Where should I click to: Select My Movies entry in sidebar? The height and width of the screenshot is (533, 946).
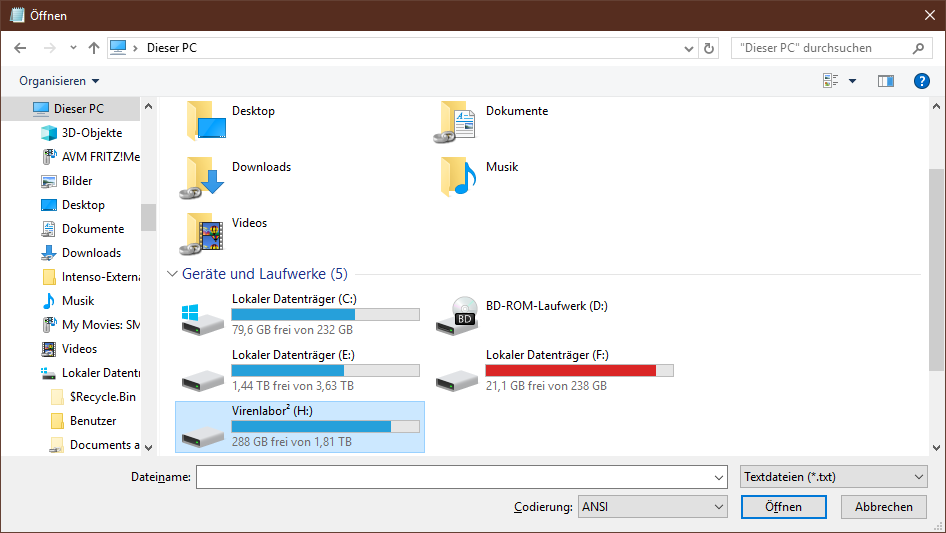click(x=90, y=325)
